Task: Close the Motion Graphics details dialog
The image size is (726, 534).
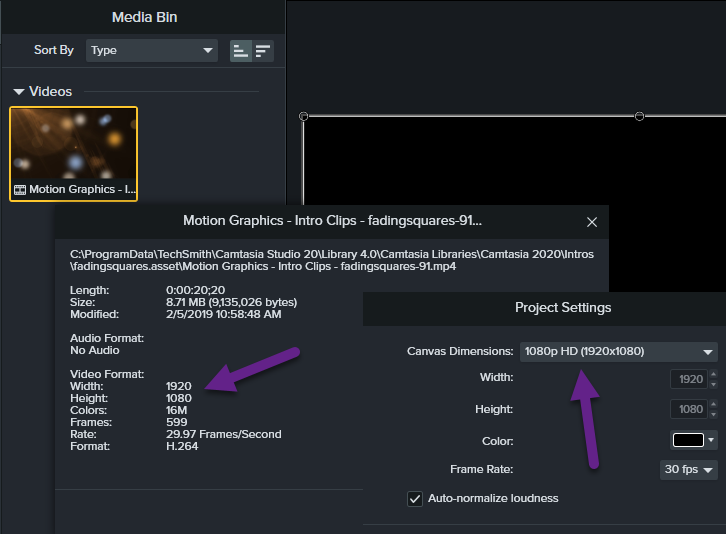Action: pyautogui.click(x=592, y=222)
